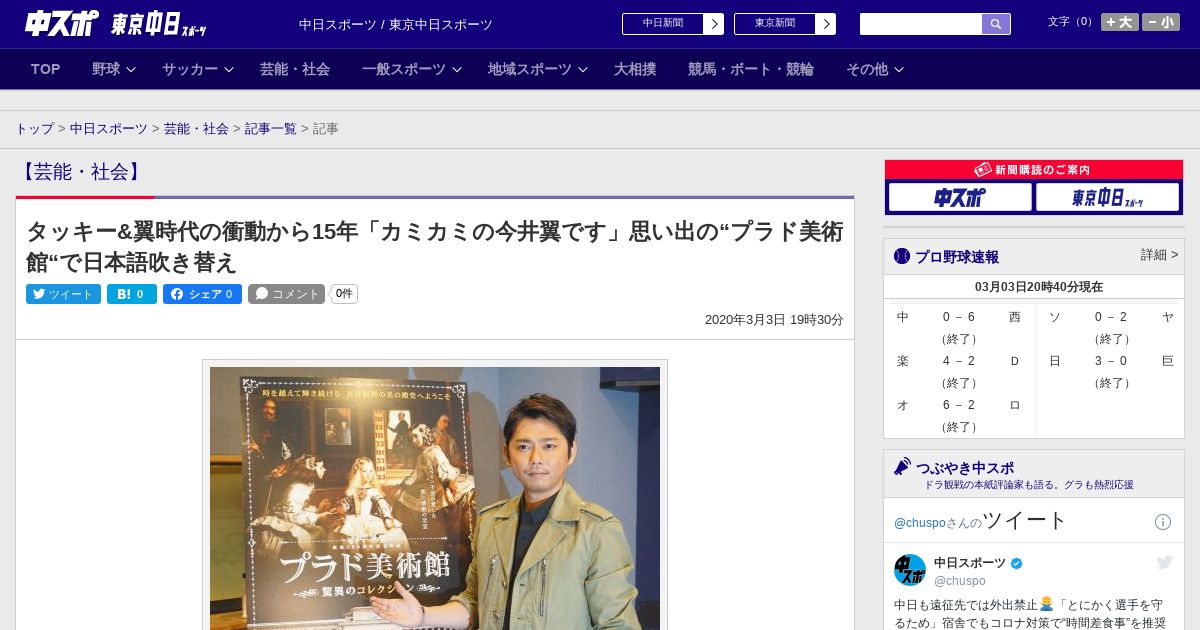Click the date 2020年3月3日 19時30分

(774, 320)
